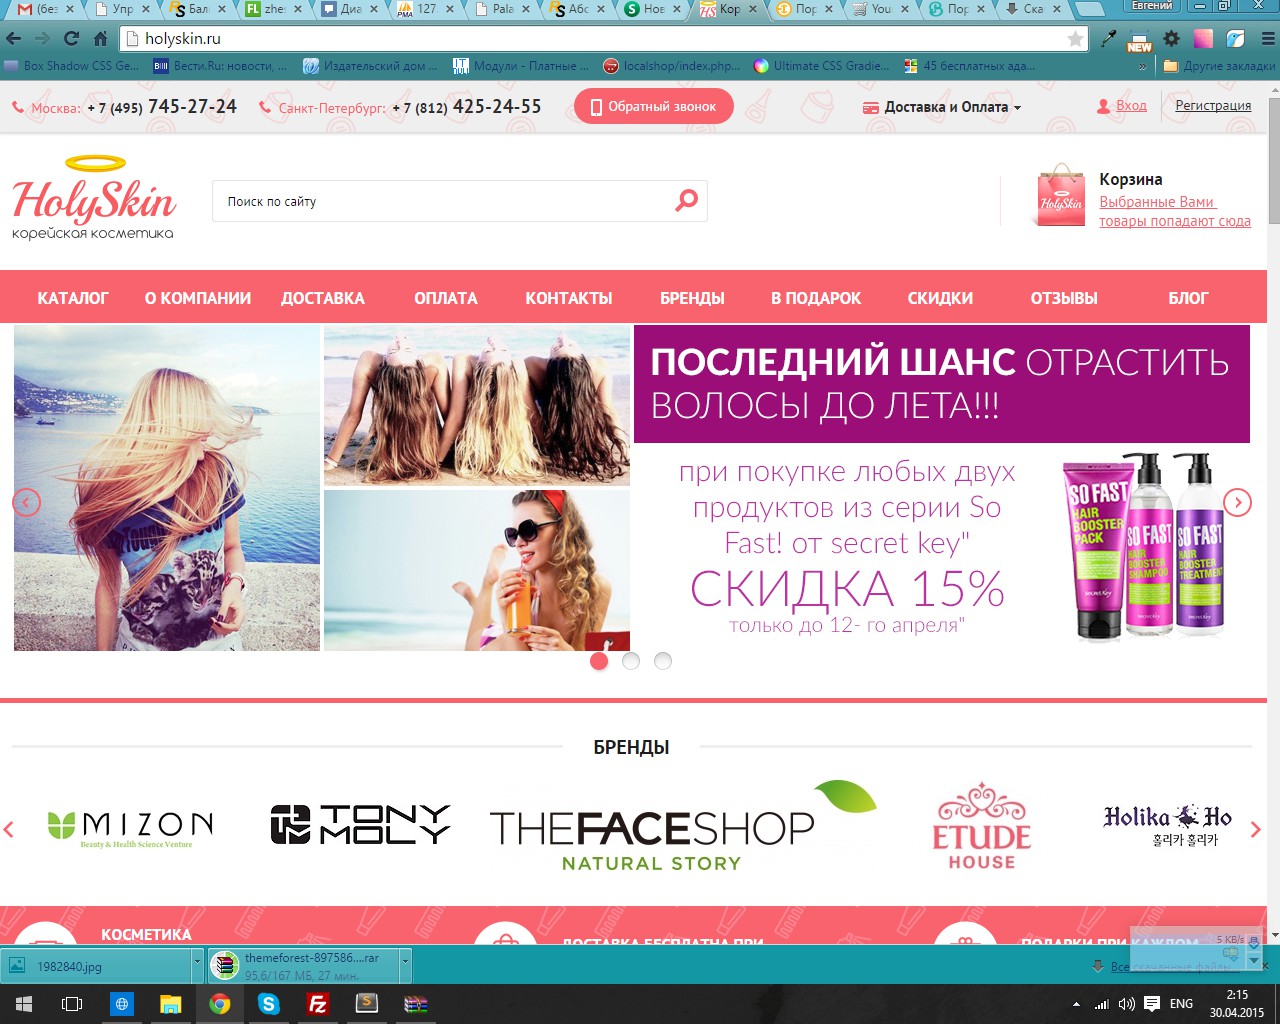Open the Другие закладки bookmarks folder
This screenshot has height=1024, width=1280.
(x=1220, y=66)
